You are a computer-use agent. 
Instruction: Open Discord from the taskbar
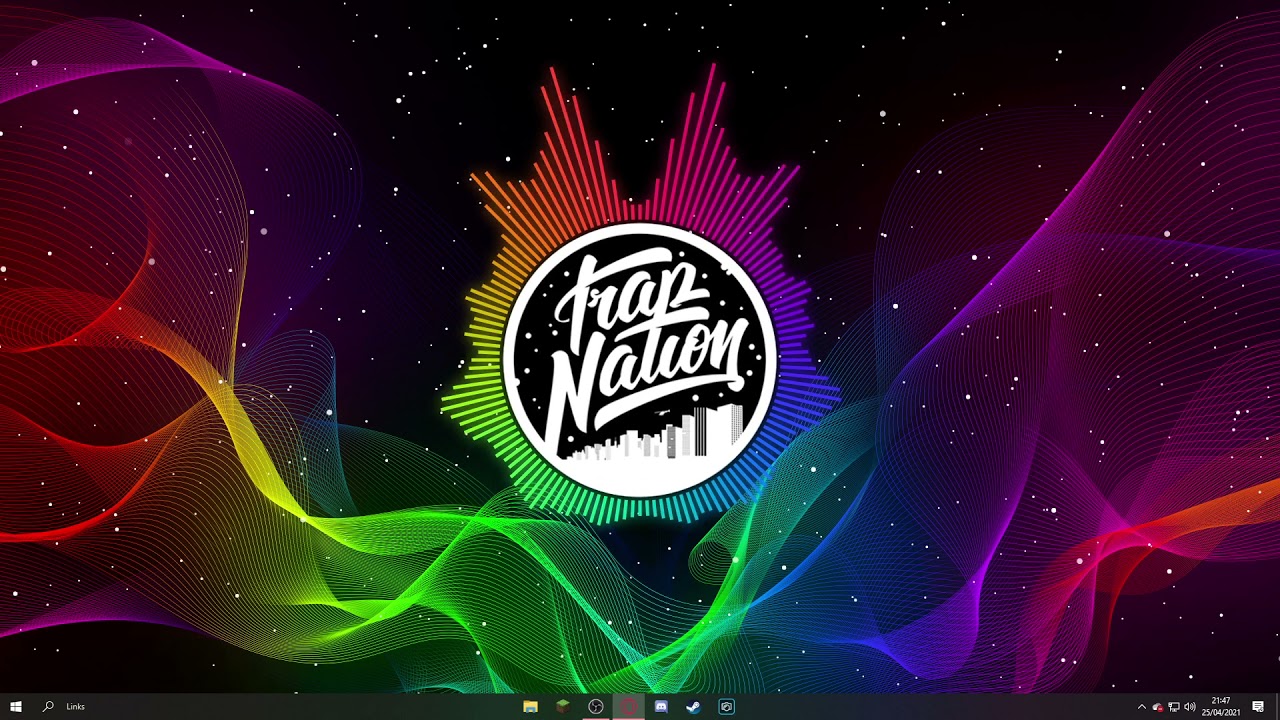point(661,707)
